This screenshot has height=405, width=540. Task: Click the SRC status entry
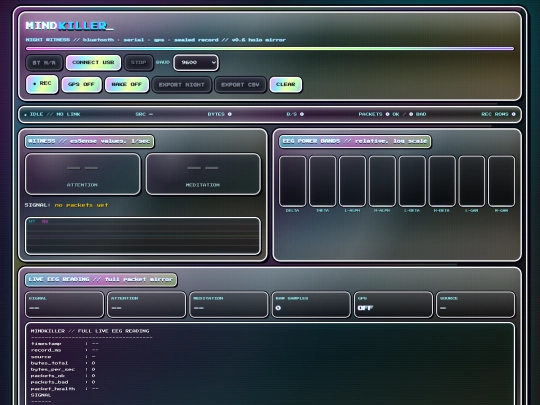[x=144, y=114]
